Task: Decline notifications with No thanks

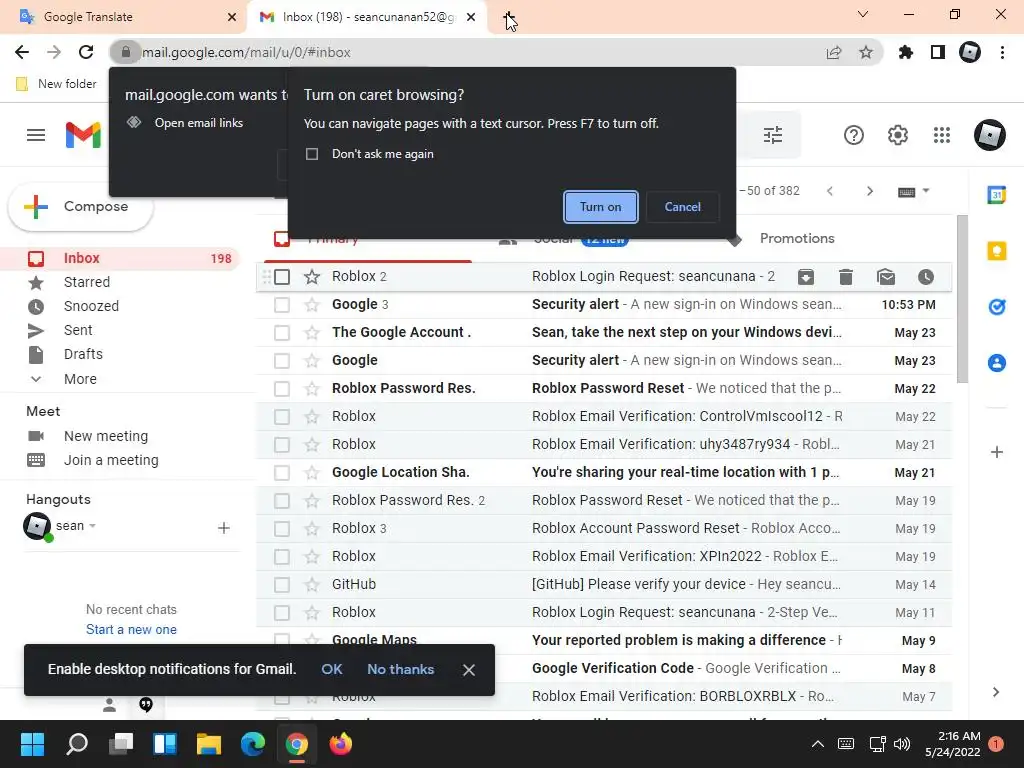Action: [400, 669]
